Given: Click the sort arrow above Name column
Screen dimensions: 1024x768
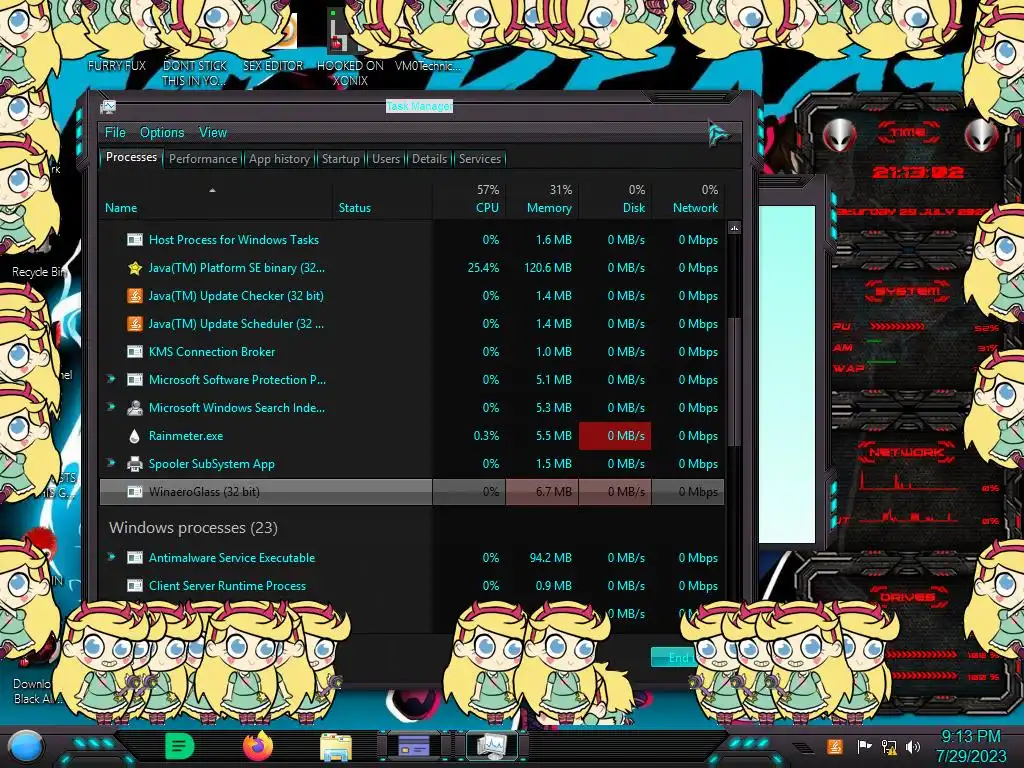Looking at the screenshot, I should (x=212, y=190).
